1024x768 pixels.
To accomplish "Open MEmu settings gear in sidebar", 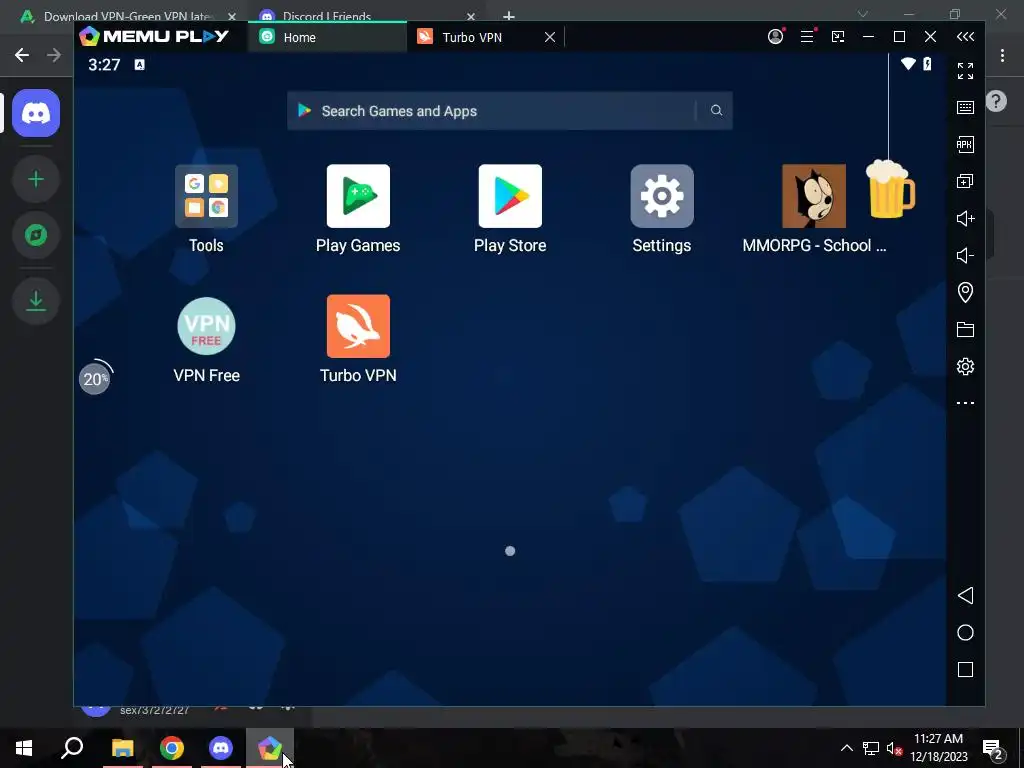I will pos(965,366).
